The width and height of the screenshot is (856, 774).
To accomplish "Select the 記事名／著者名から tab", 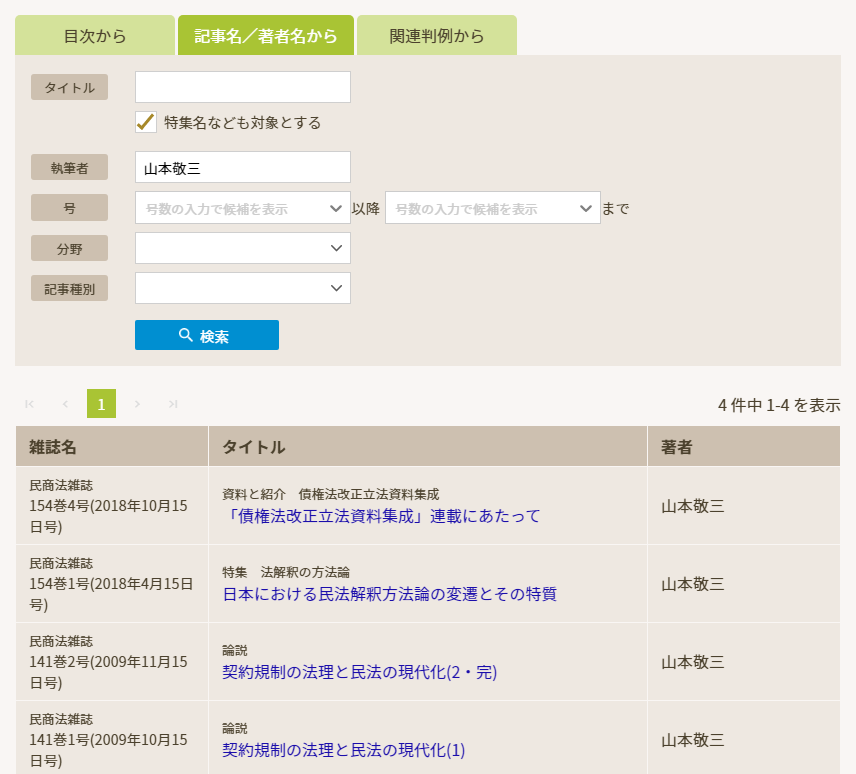I will point(266,35).
